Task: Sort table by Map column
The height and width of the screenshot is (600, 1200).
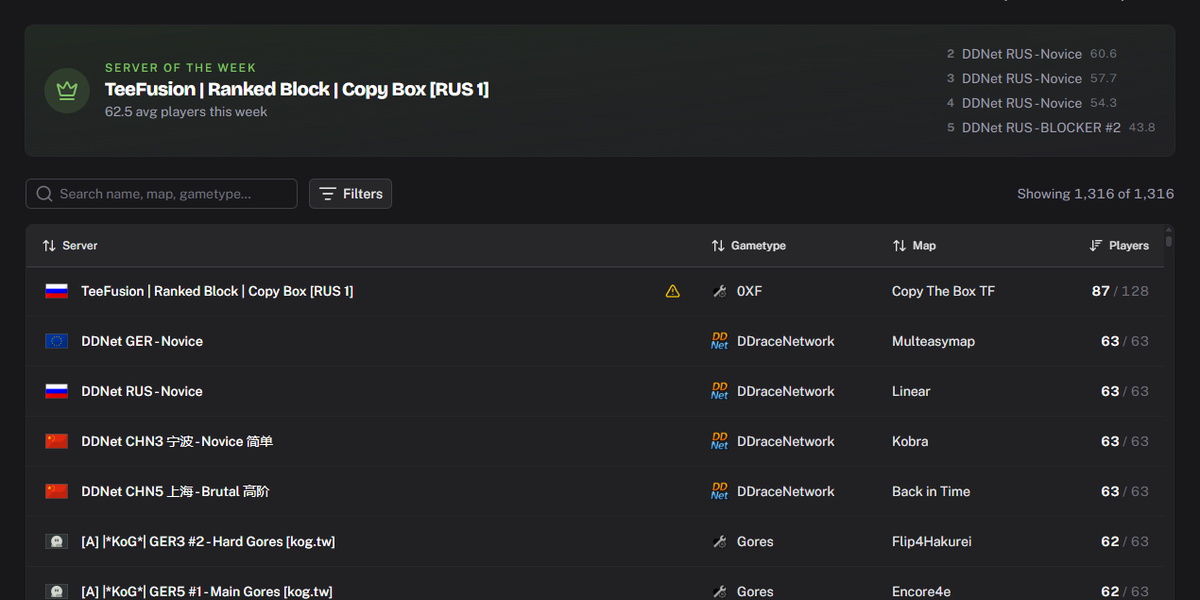Action: [x=914, y=245]
